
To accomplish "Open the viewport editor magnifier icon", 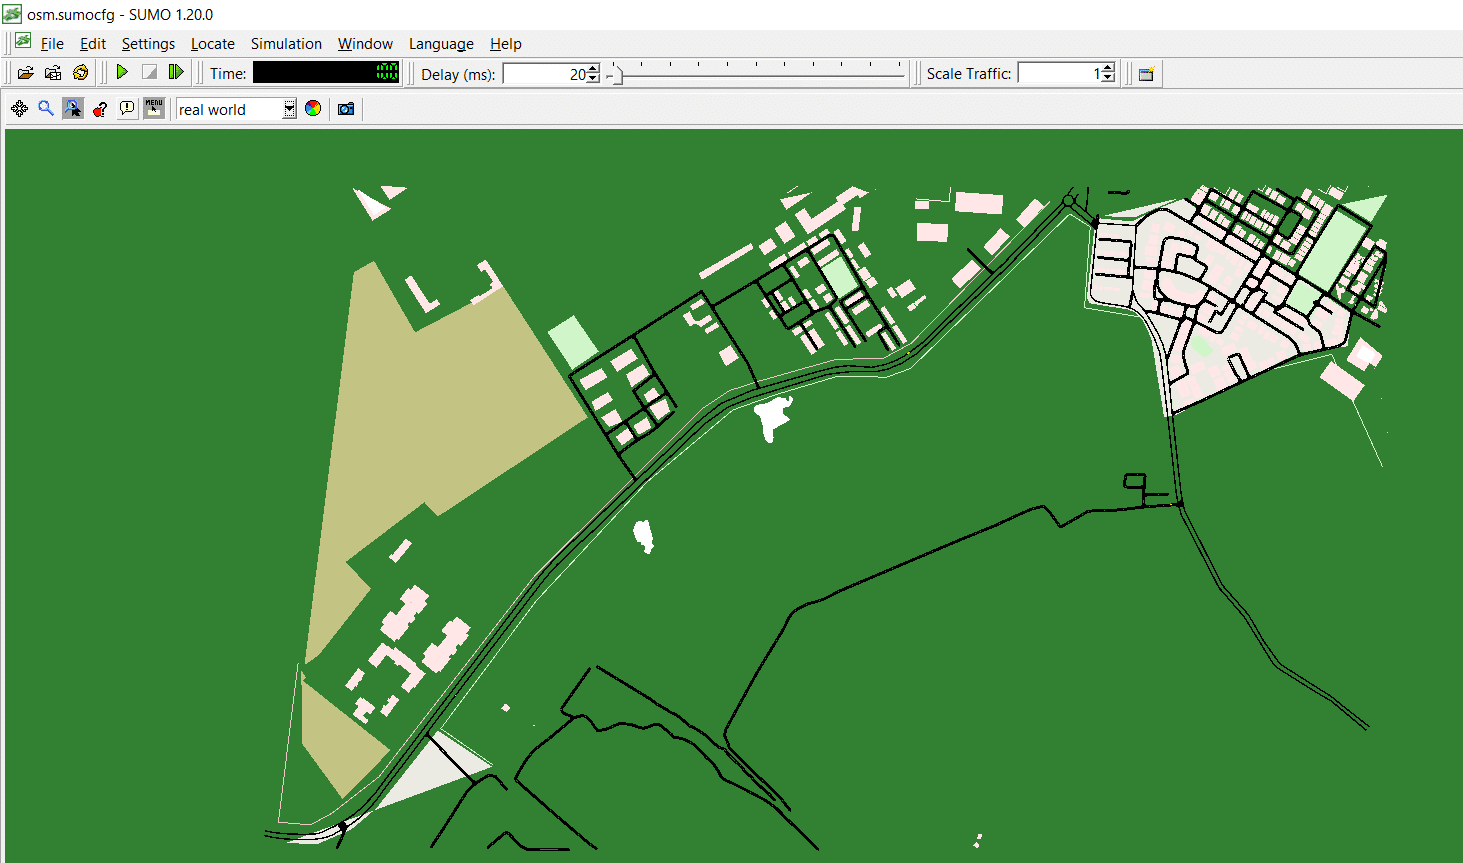I will coord(46,109).
